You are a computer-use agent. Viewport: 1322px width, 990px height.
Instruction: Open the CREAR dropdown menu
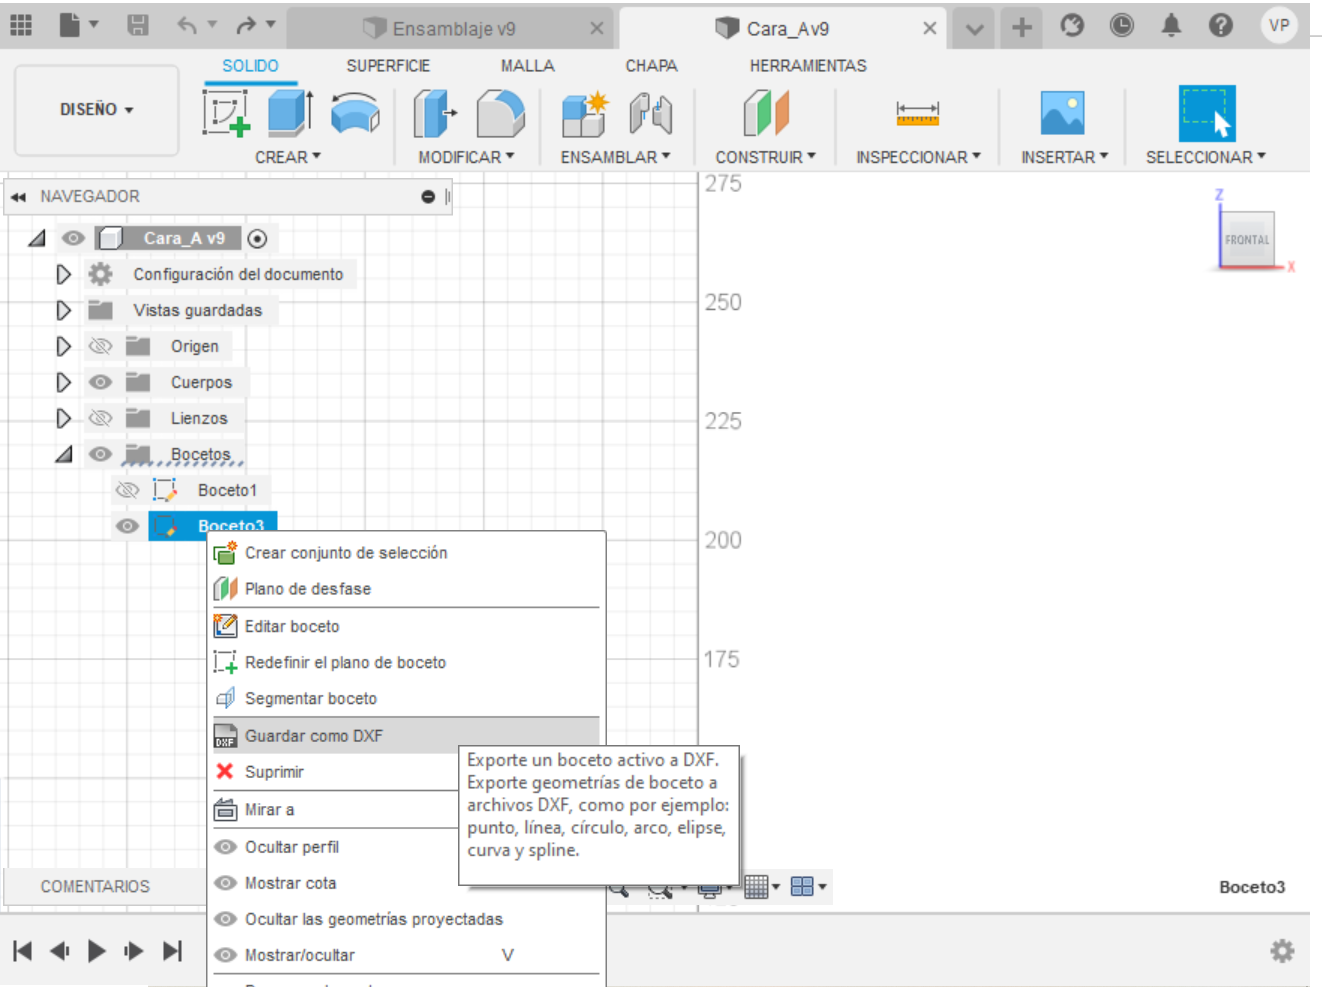[288, 157]
